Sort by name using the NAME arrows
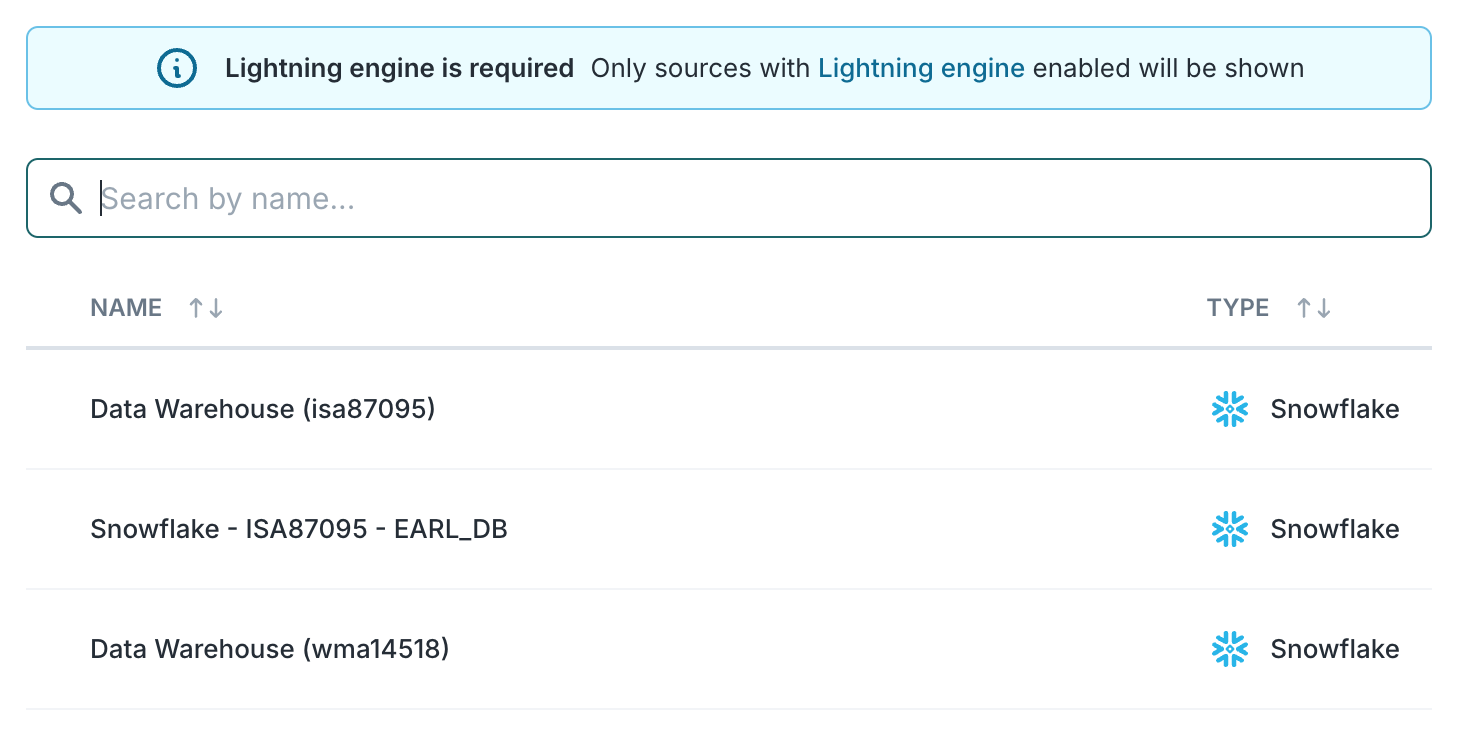 206,308
